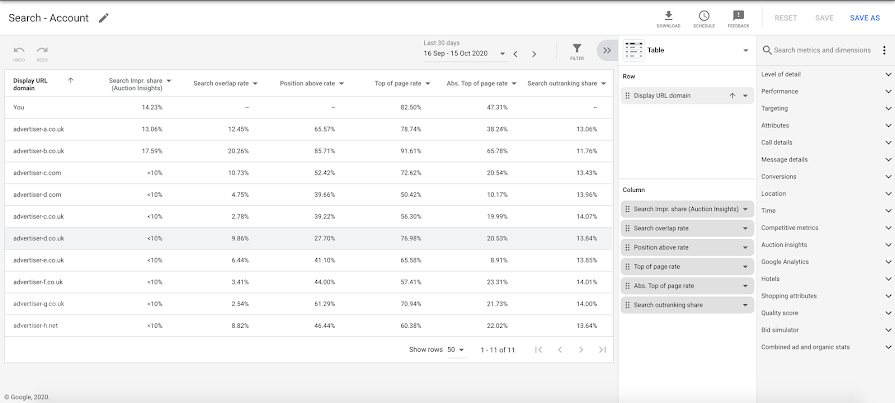Viewport: 895px width, 403px height.
Task: Click the RESET button
Action: point(785,18)
